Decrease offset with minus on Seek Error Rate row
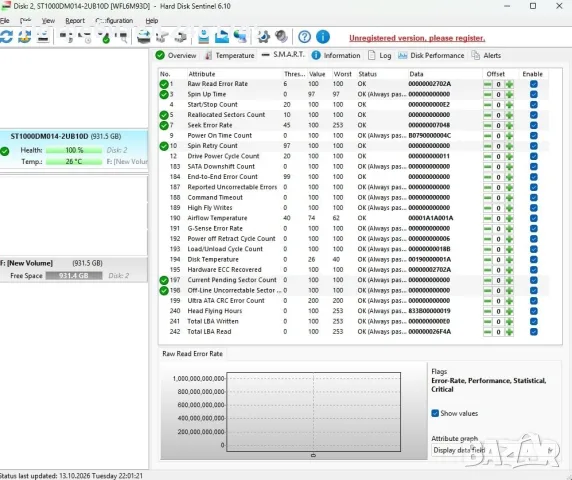 tap(487, 125)
